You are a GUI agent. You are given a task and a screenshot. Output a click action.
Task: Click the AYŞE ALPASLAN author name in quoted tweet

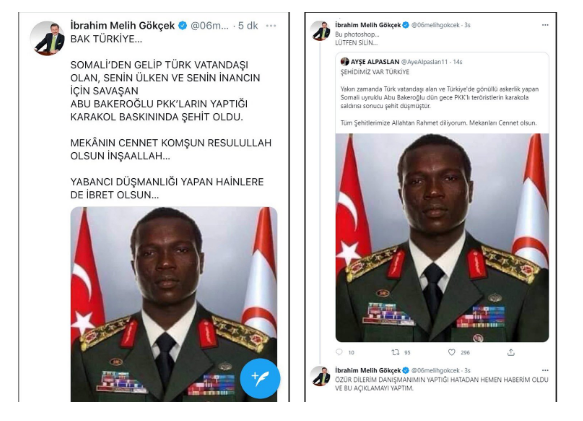click(375, 62)
